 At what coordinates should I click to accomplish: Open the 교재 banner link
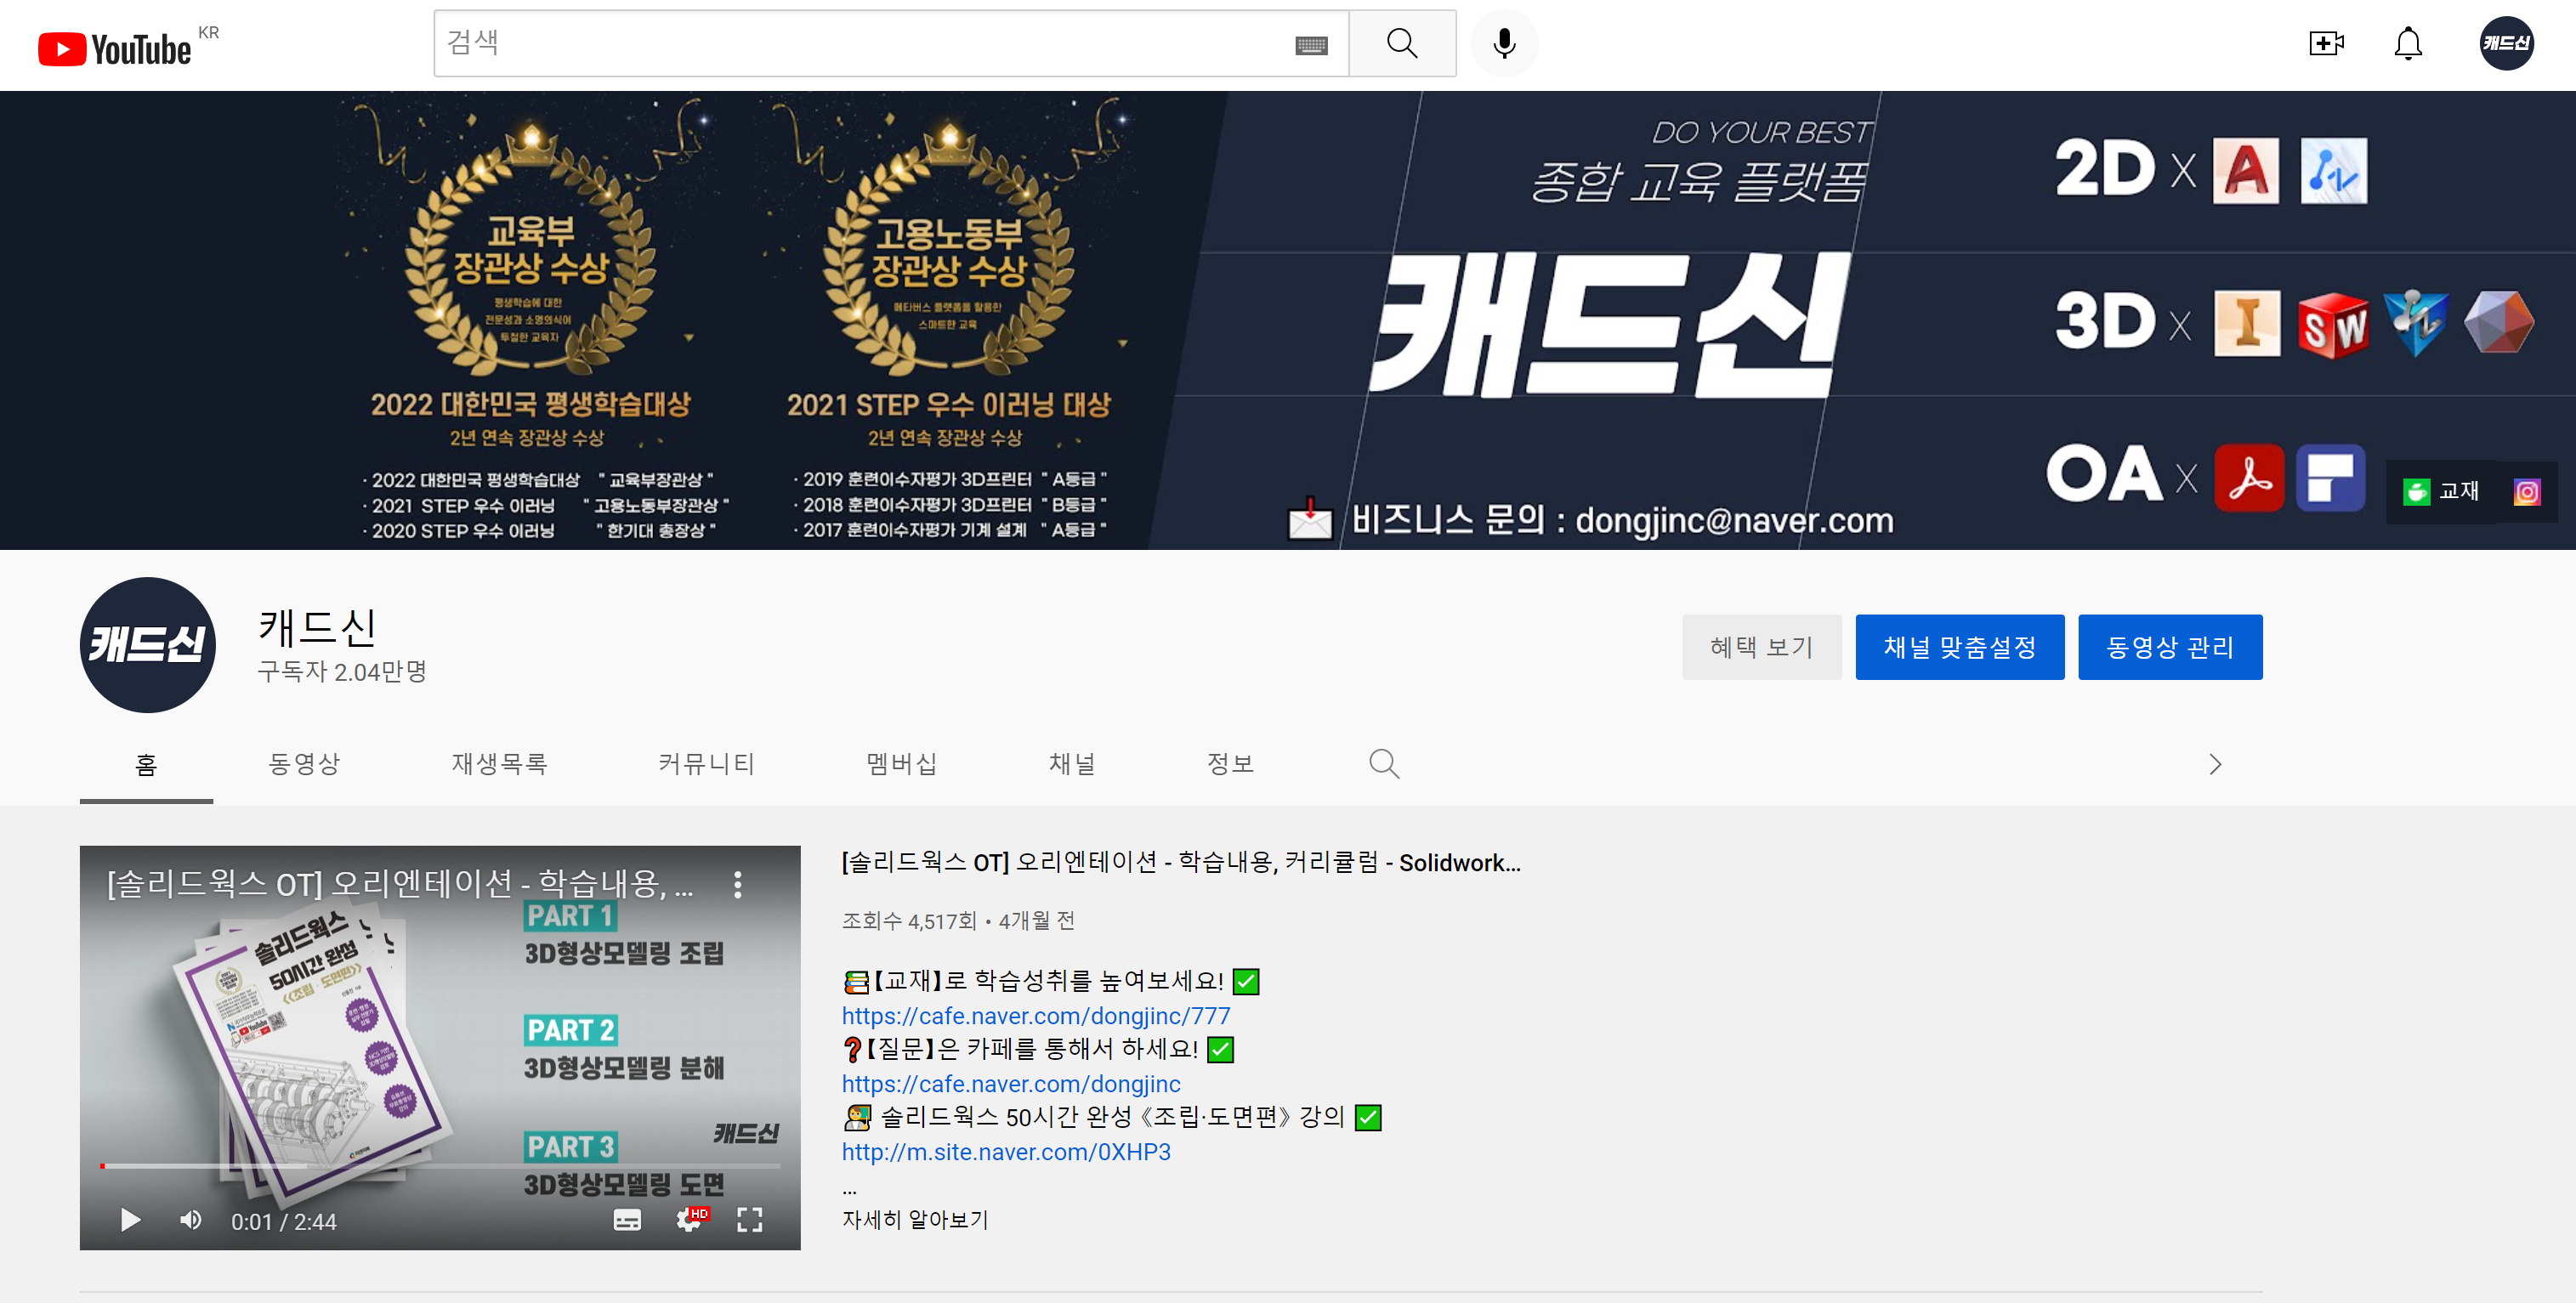pos(2442,491)
